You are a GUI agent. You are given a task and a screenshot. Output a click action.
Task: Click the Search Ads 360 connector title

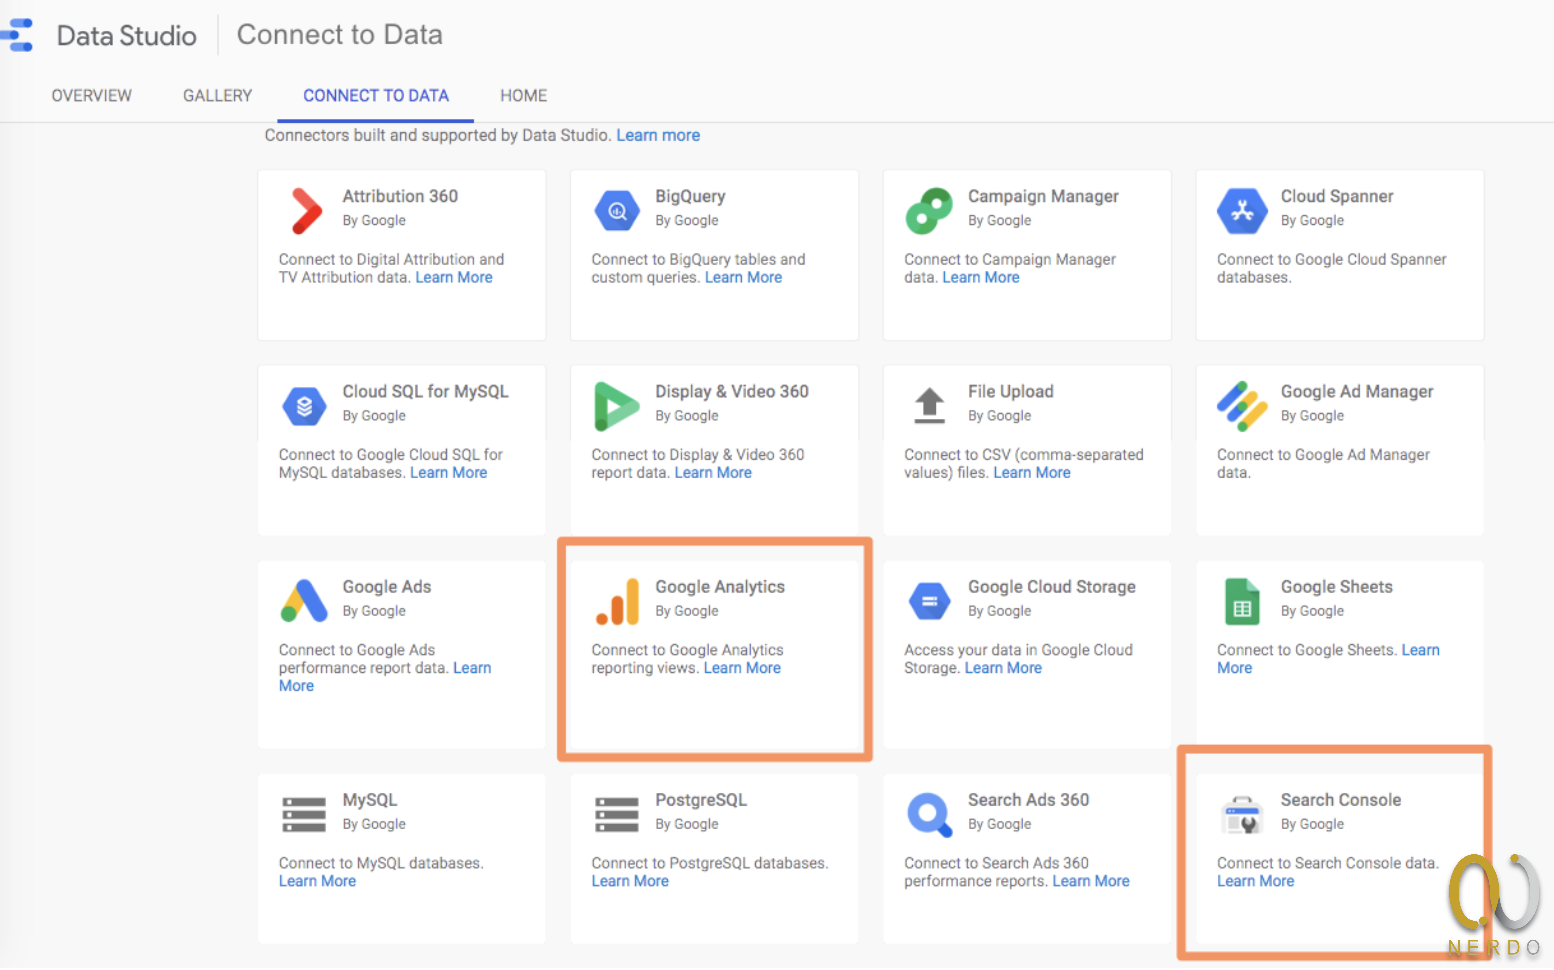pos(1028,800)
